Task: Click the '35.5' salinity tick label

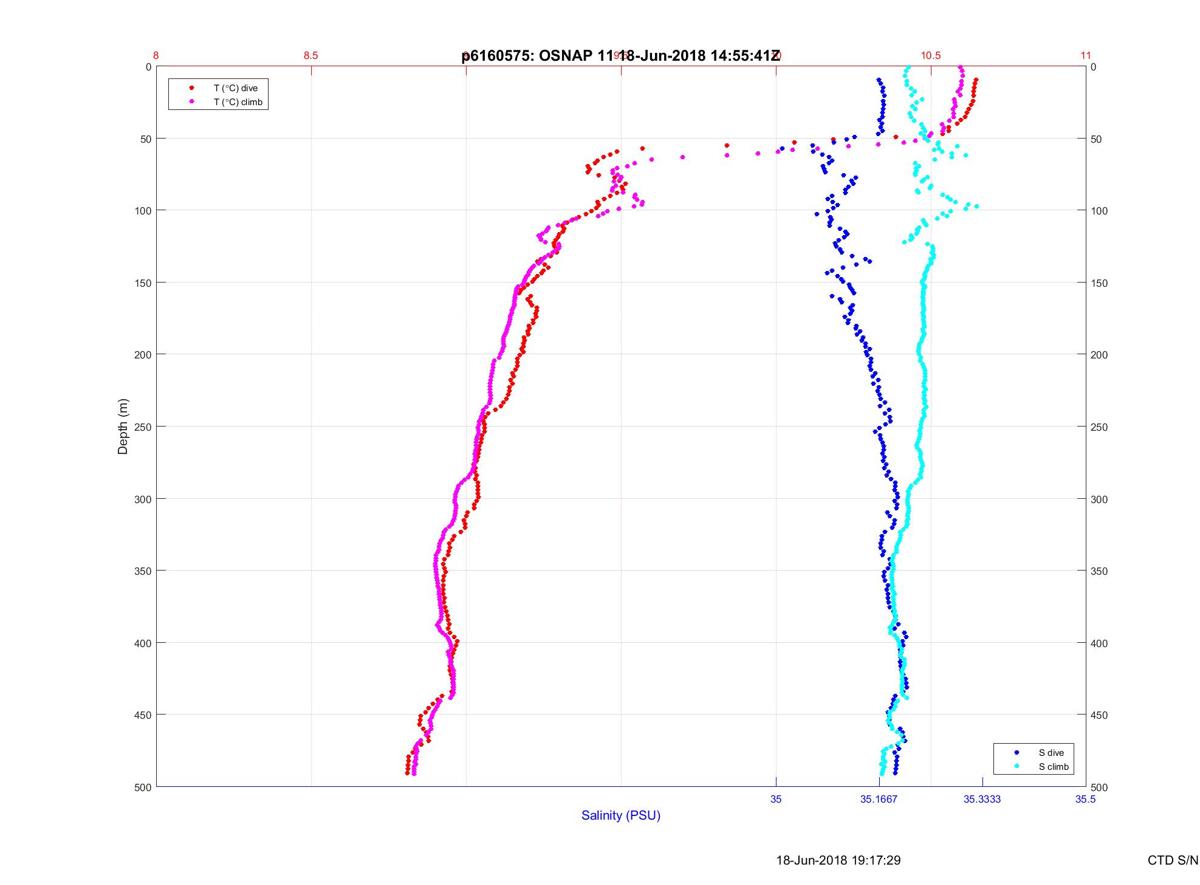Action: click(1085, 799)
